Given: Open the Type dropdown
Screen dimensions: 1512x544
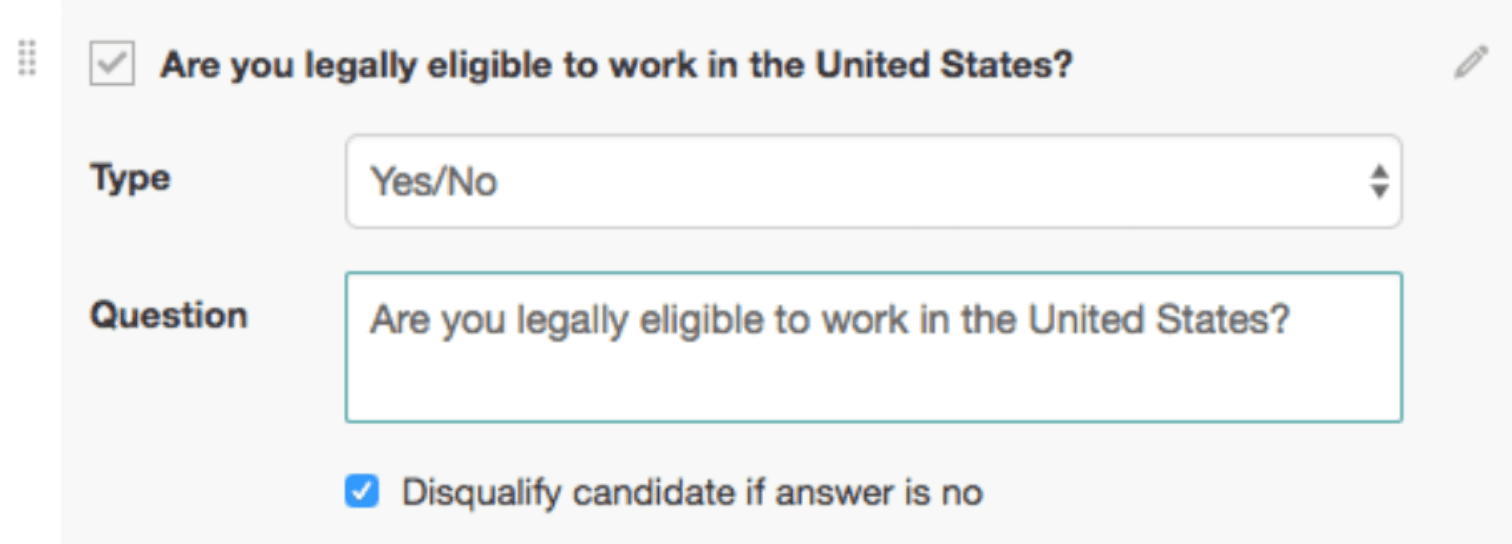Looking at the screenshot, I should 873,182.
